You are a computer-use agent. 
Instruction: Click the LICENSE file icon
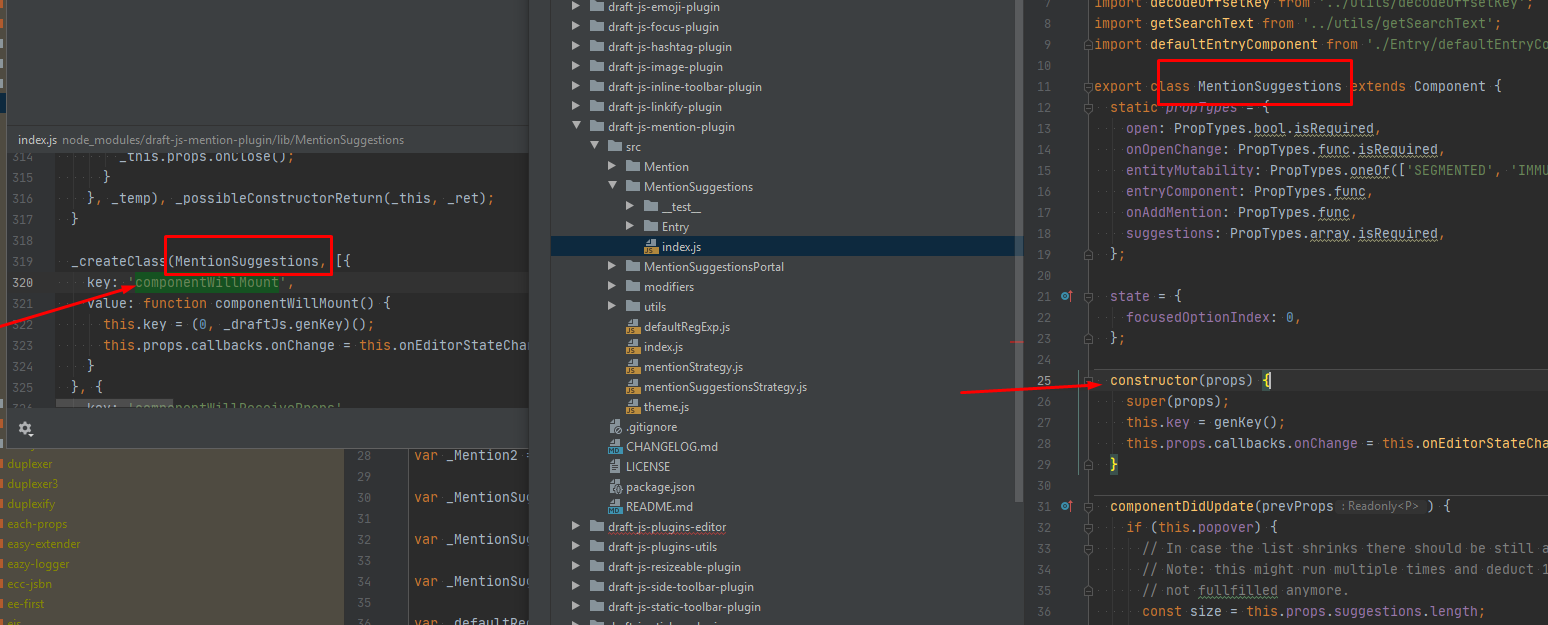(x=613, y=467)
